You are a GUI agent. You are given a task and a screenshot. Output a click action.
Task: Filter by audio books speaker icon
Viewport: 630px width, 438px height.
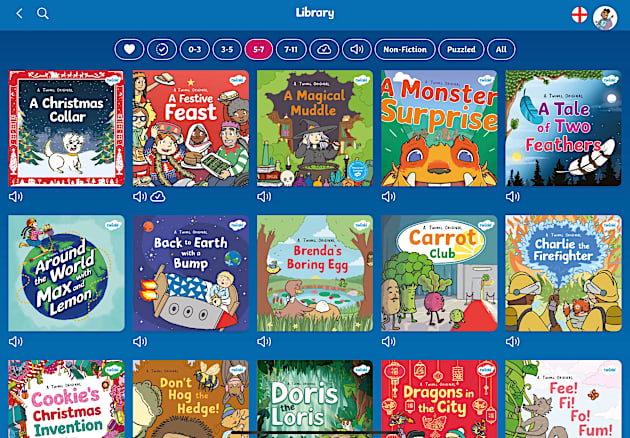pyautogui.click(x=357, y=49)
